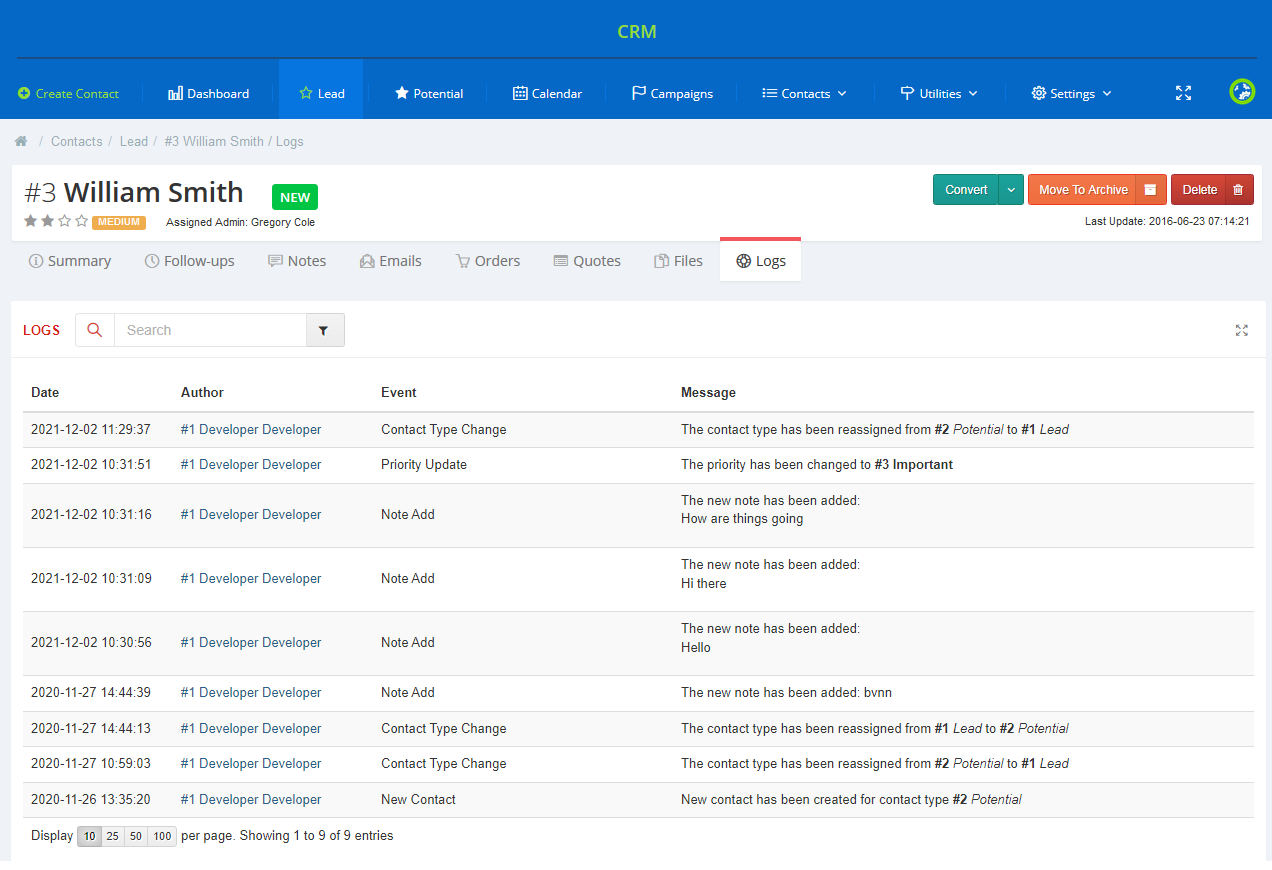The height and width of the screenshot is (870, 1272).
Task: Open the Convert button dropdown arrow
Action: [x=1011, y=189]
